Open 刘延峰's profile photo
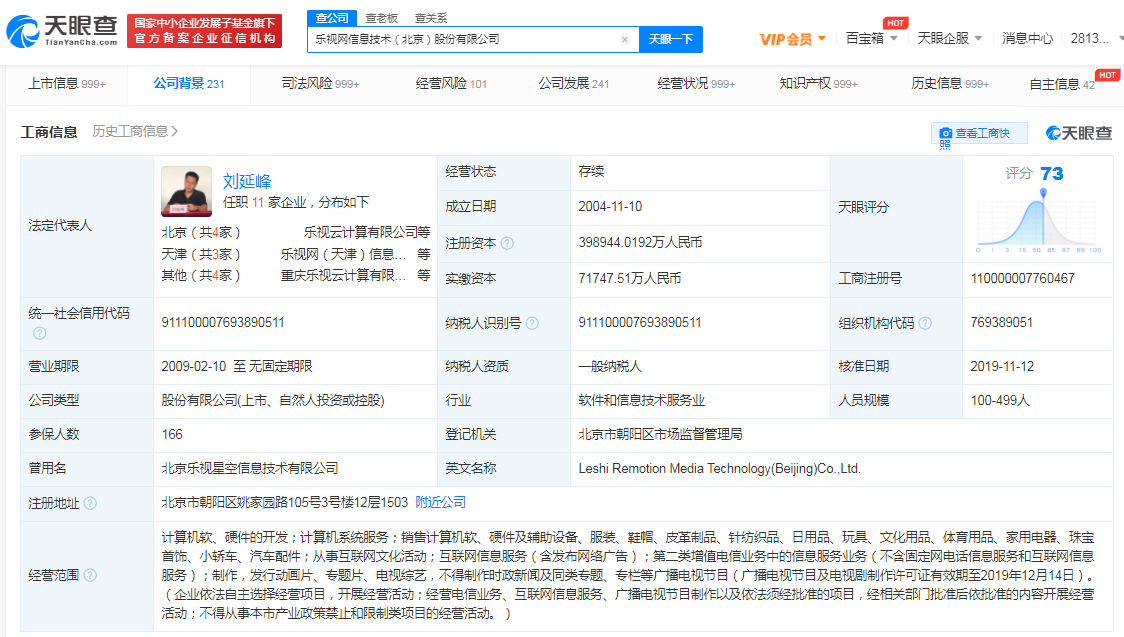1124x637 pixels. (186, 191)
